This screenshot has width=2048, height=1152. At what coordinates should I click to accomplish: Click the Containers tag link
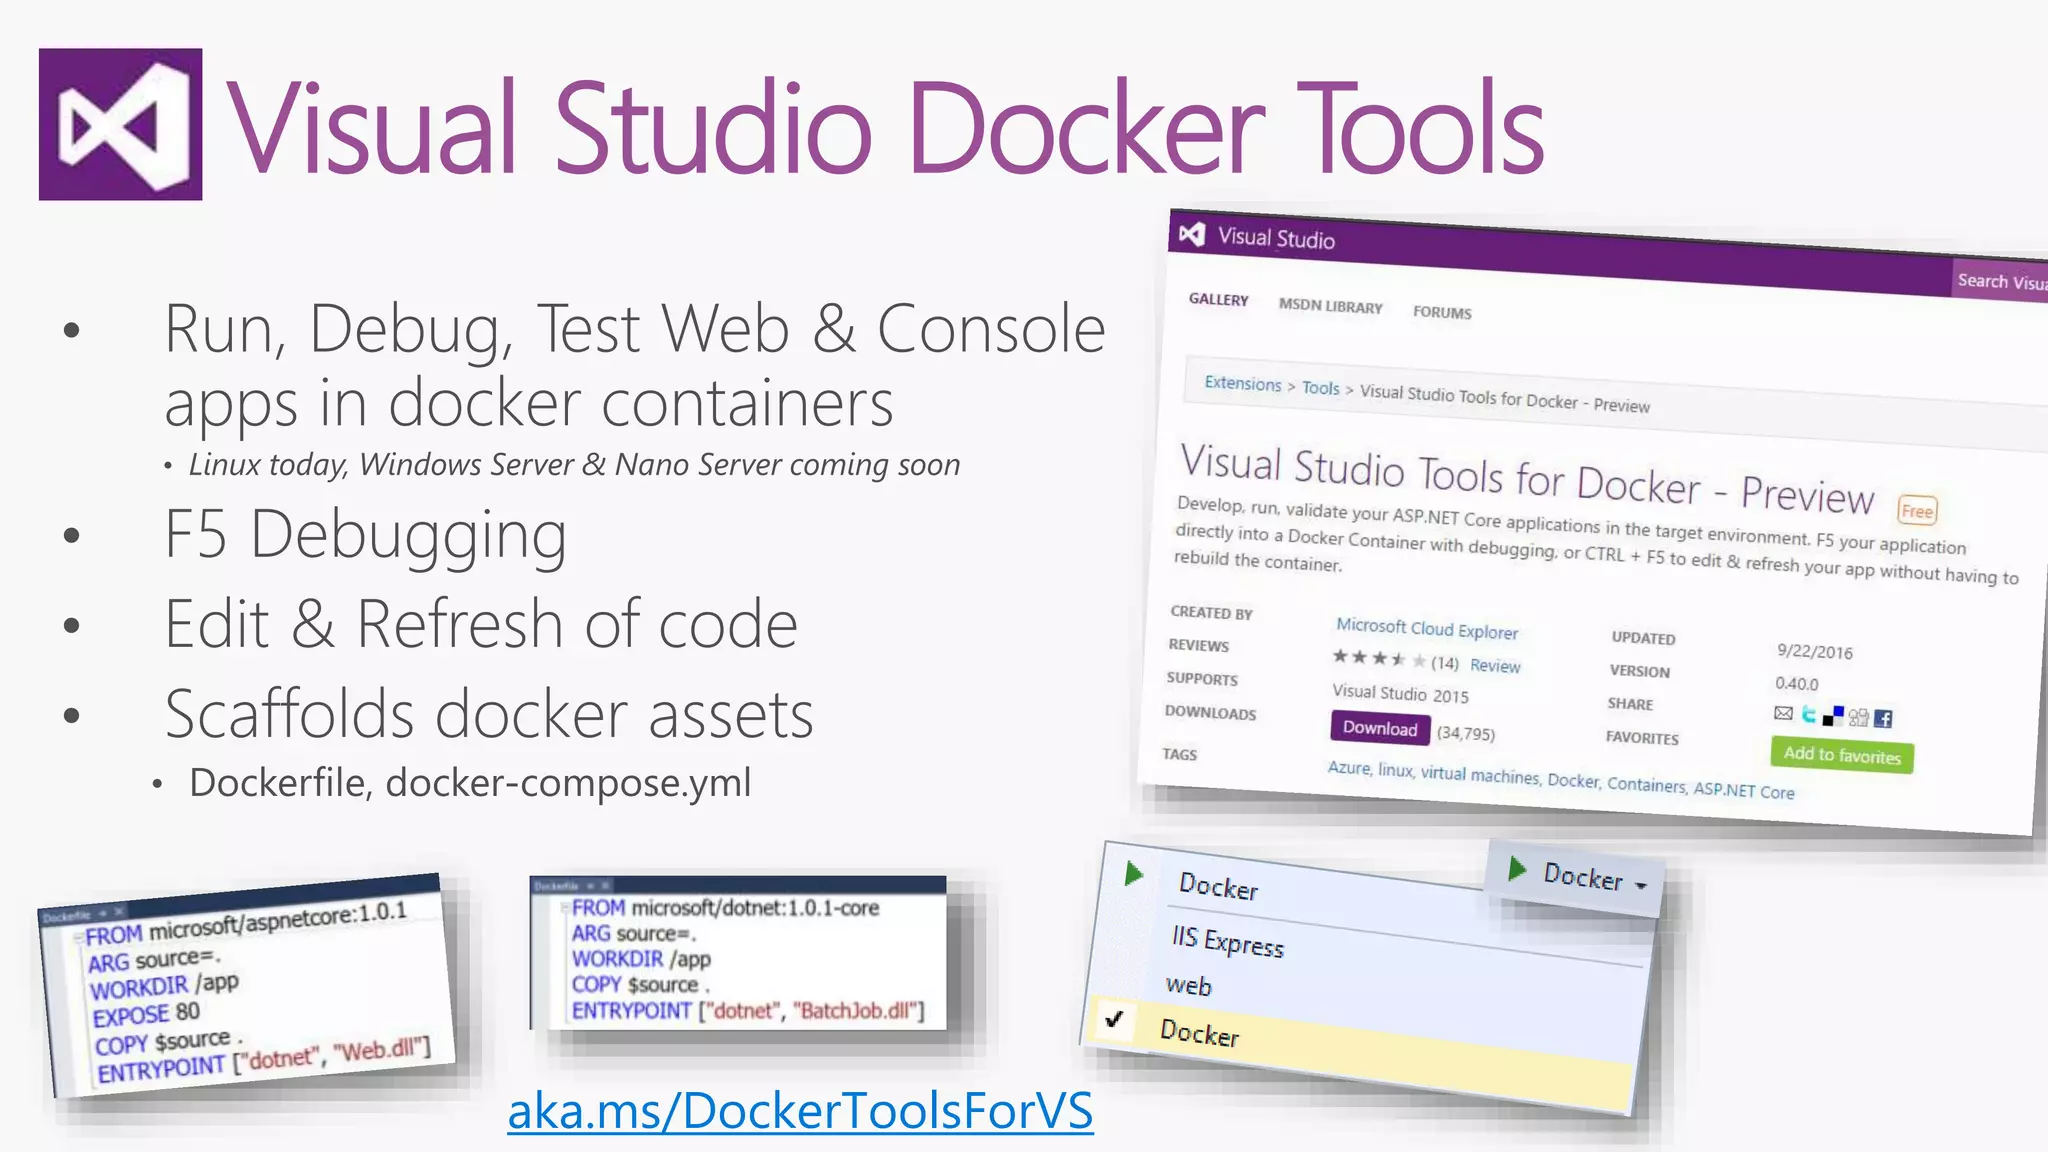(1646, 785)
